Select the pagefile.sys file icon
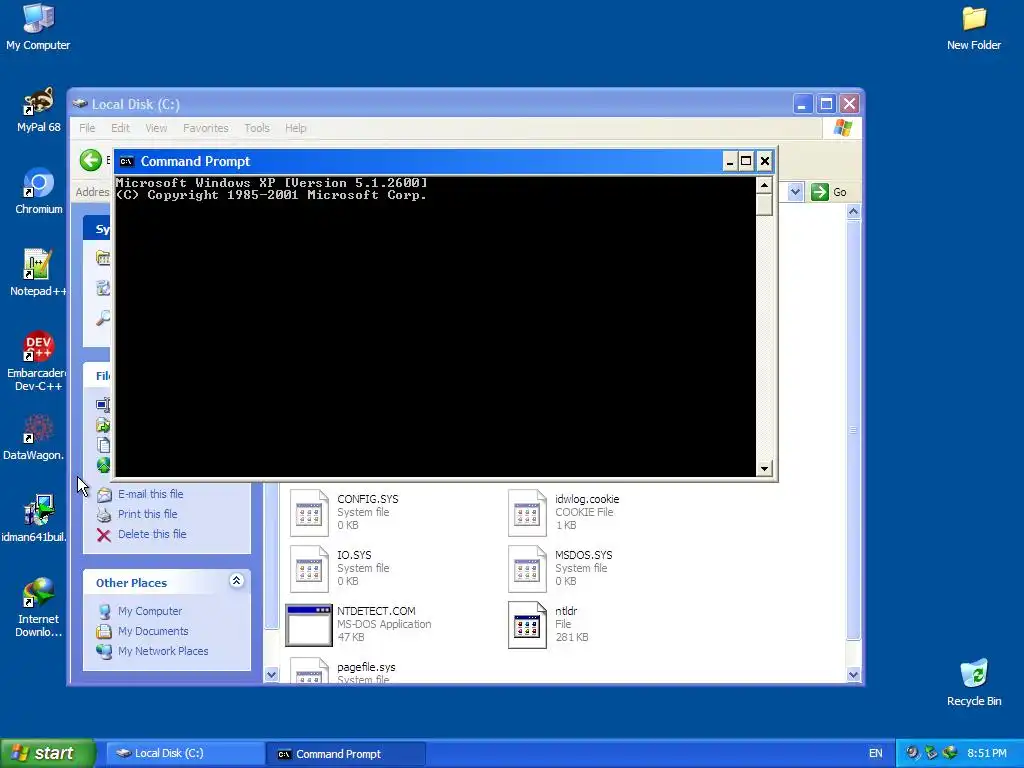This screenshot has width=1024, height=768. (309, 671)
